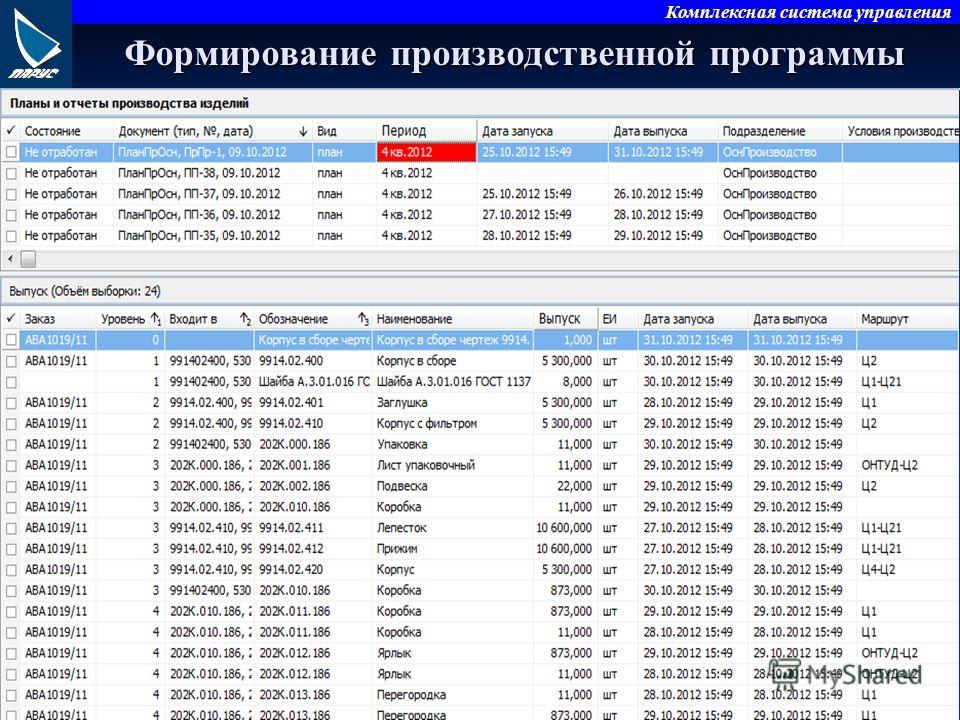Click Выпуск (Объём выборки: 24) panel title

[x=85, y=291]
